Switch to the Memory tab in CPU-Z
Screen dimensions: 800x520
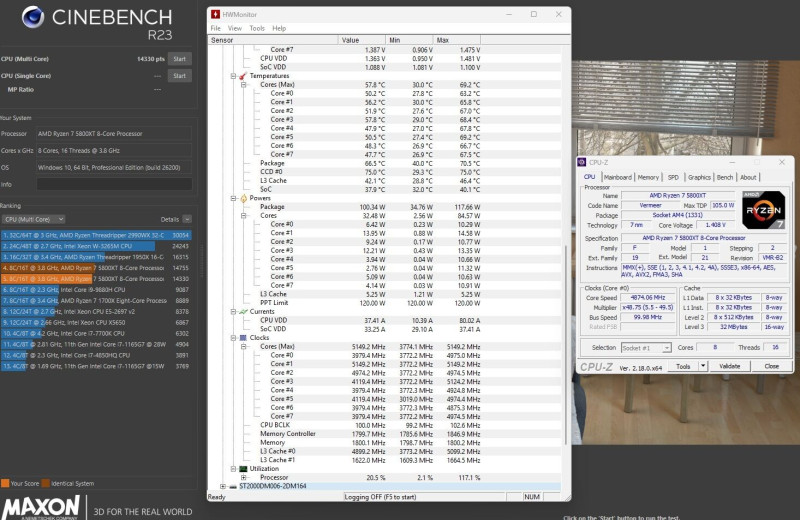(x=648, y=177)
